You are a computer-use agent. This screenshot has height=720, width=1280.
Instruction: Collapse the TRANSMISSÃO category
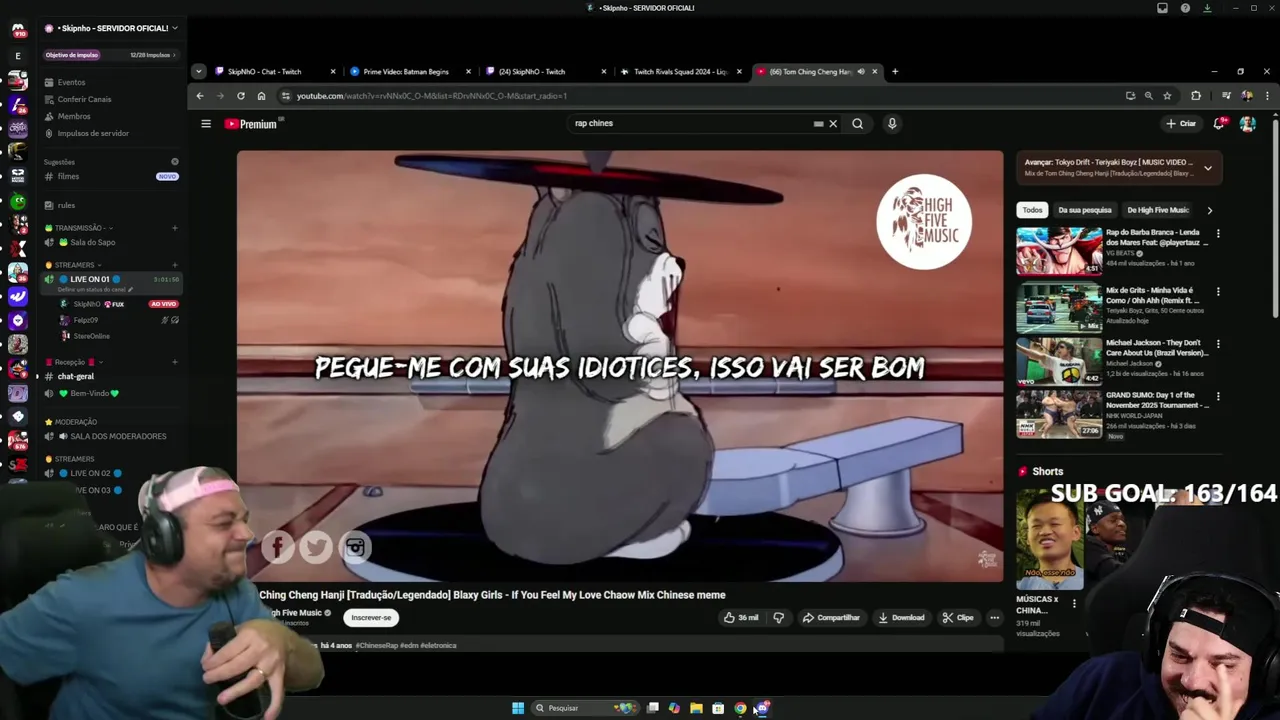point(78,228)
